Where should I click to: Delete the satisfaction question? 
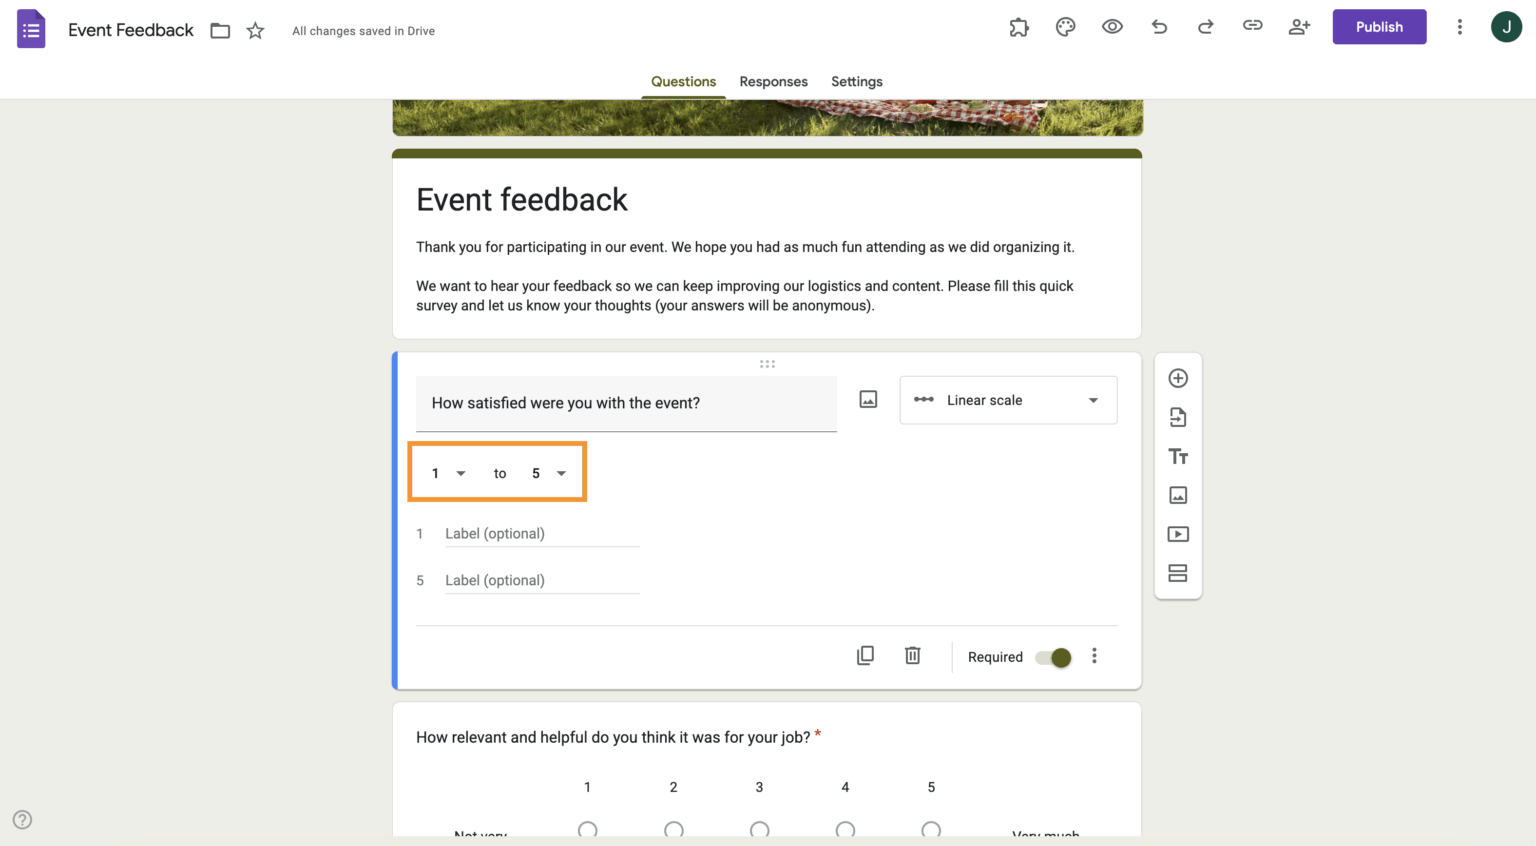(912, 655)
